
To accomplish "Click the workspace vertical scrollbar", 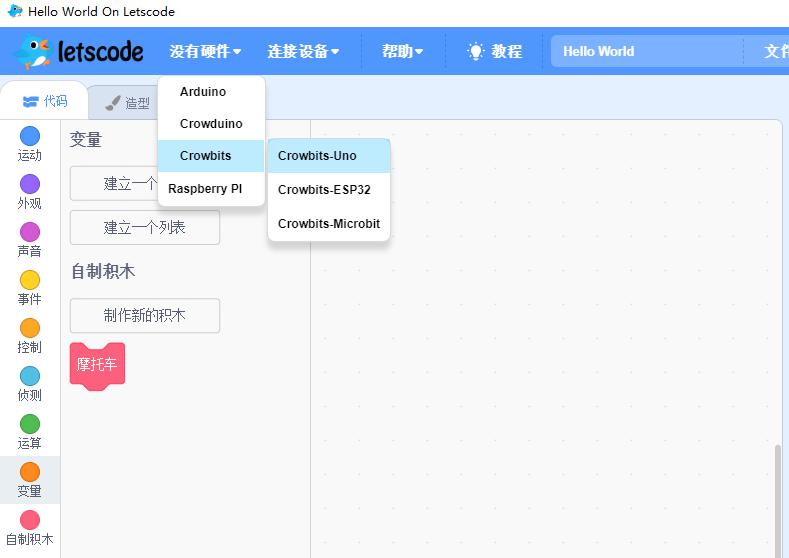I will point(778,500).
